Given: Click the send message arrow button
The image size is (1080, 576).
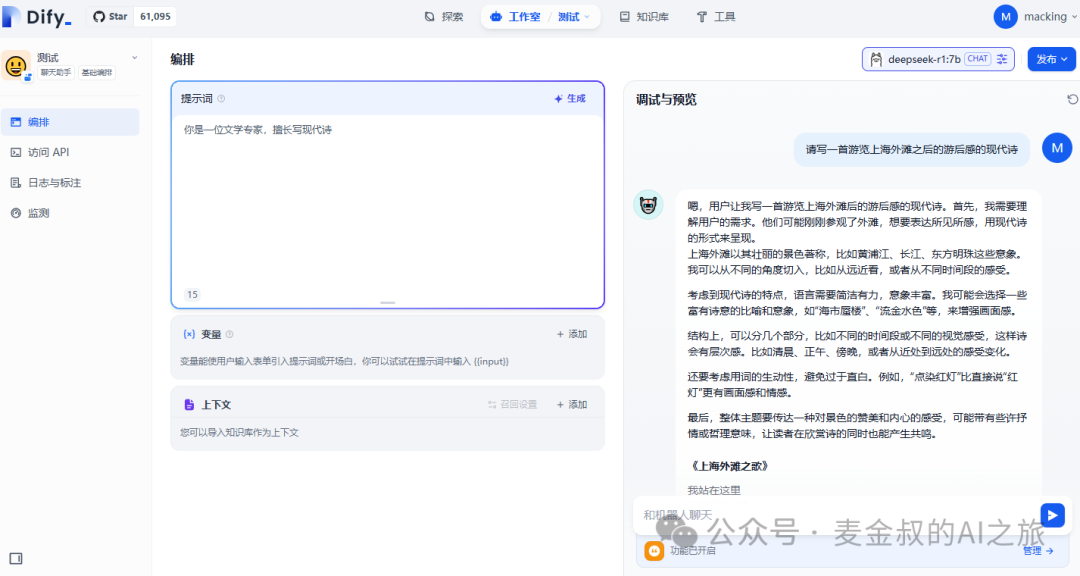Looking at the screenshot, I should (1052, 514).
